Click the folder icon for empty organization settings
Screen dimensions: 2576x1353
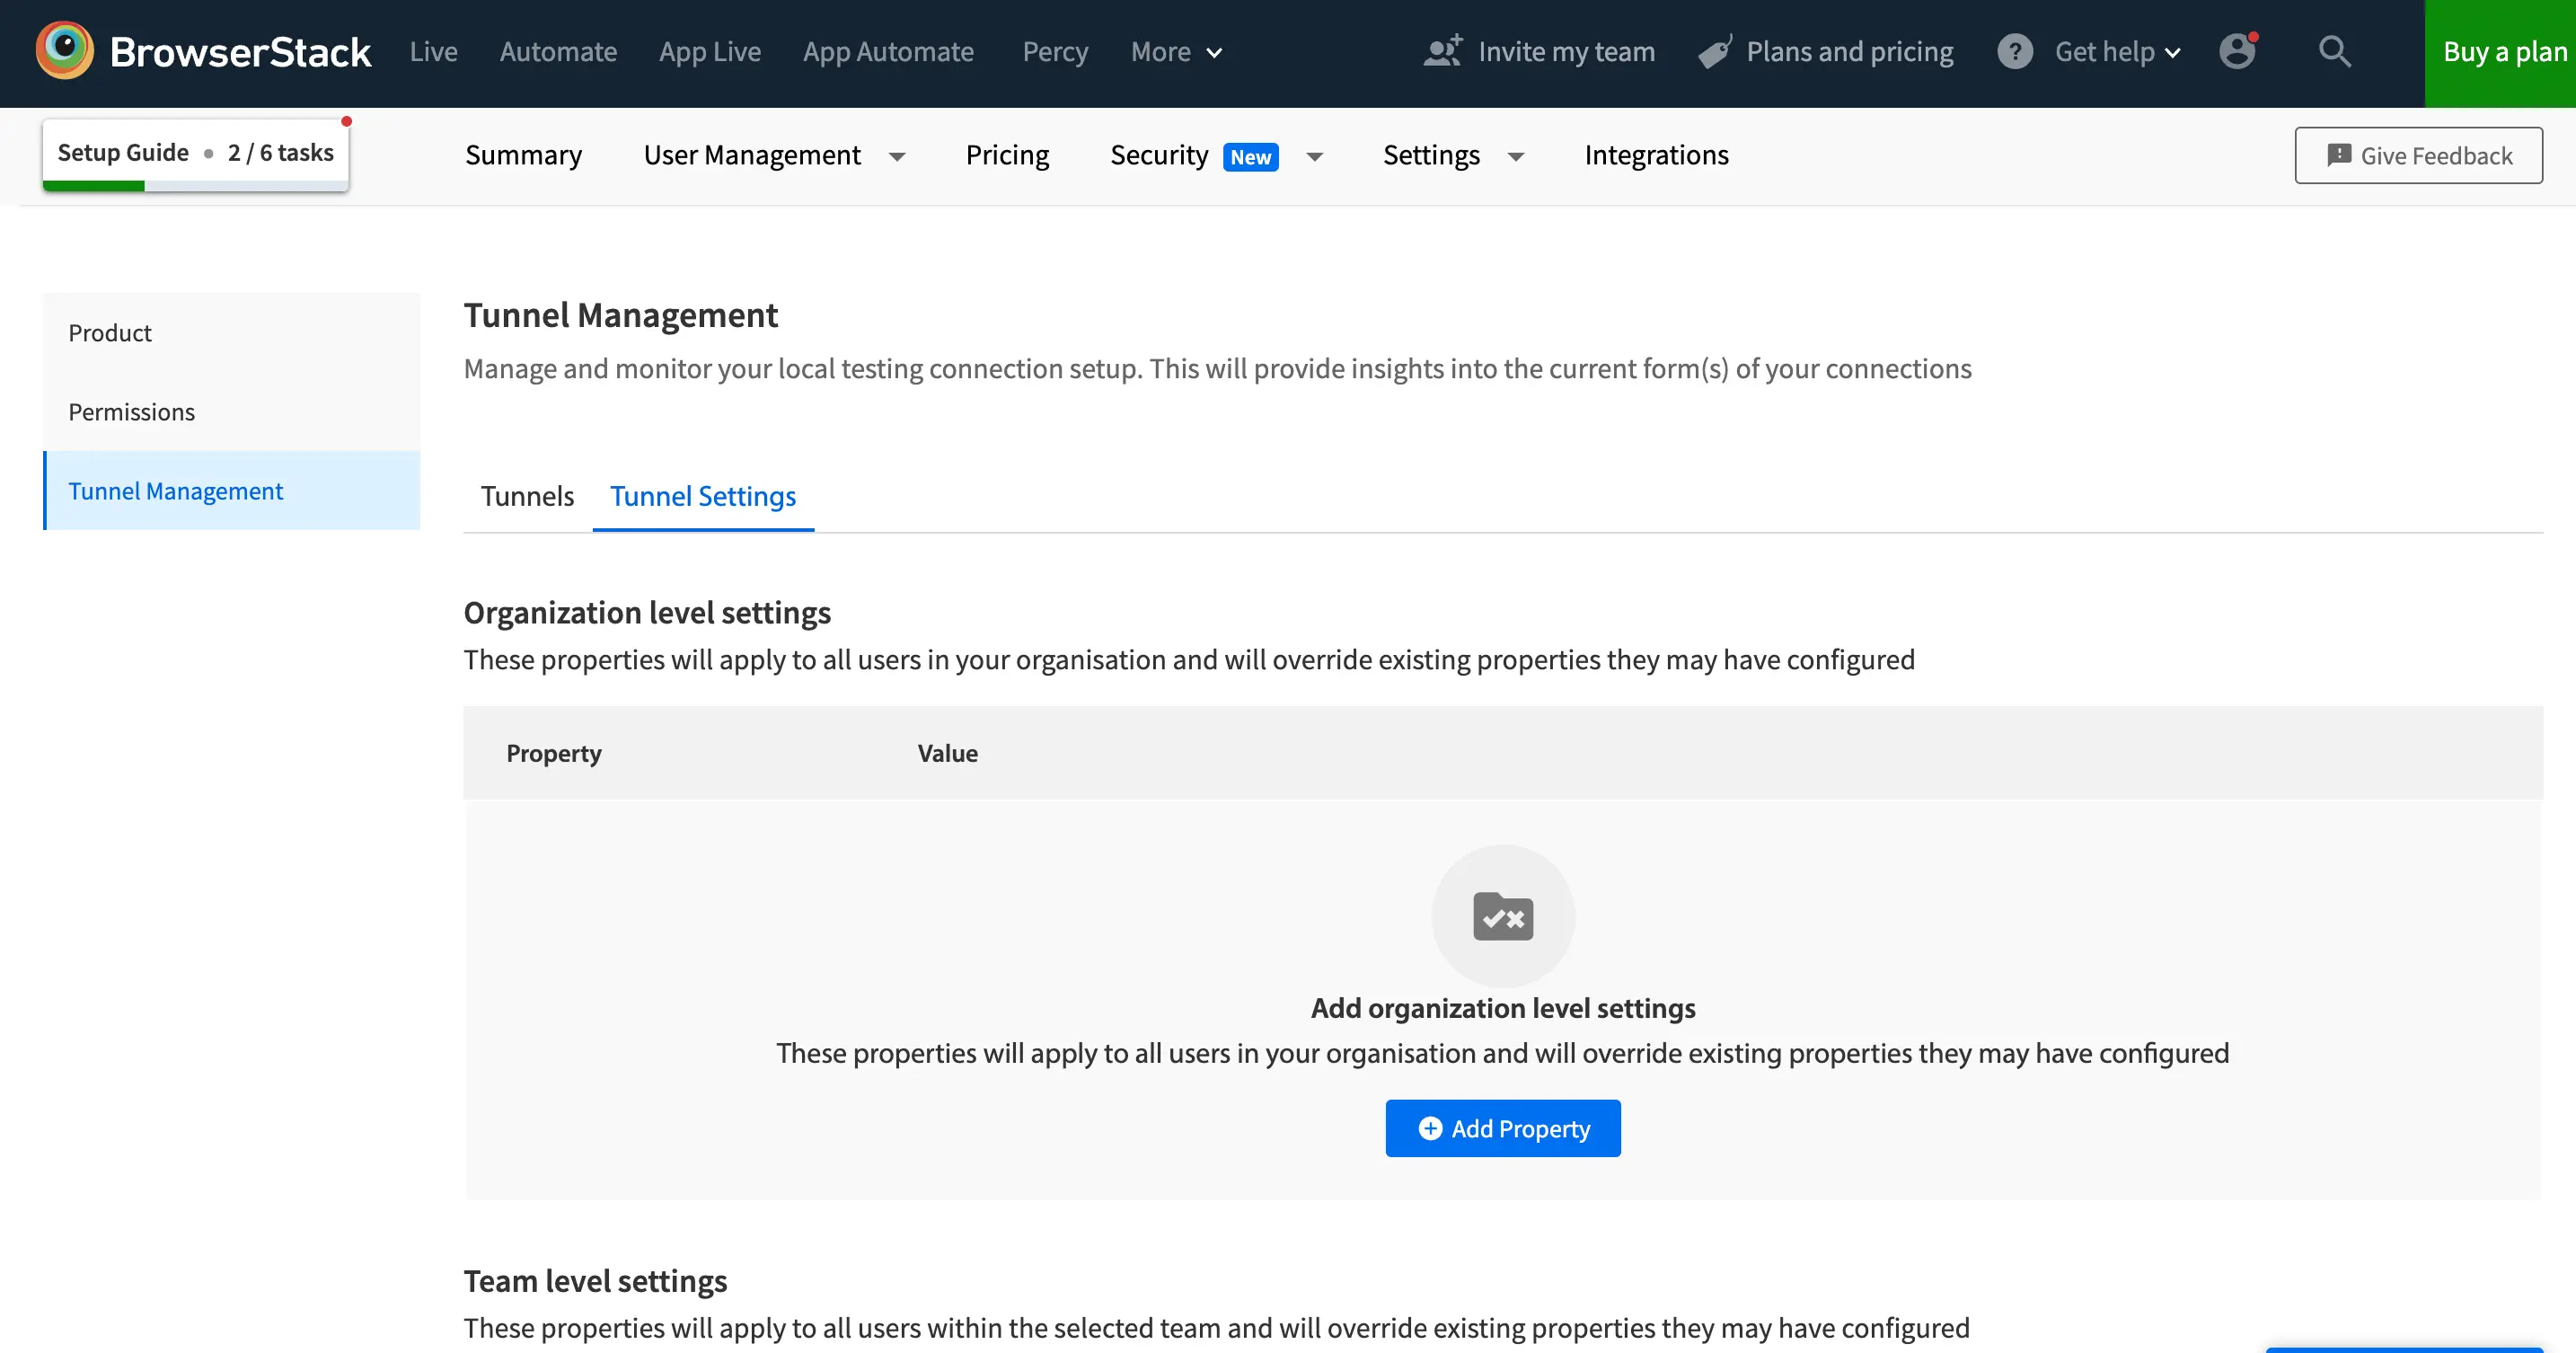pos(1502,916)
